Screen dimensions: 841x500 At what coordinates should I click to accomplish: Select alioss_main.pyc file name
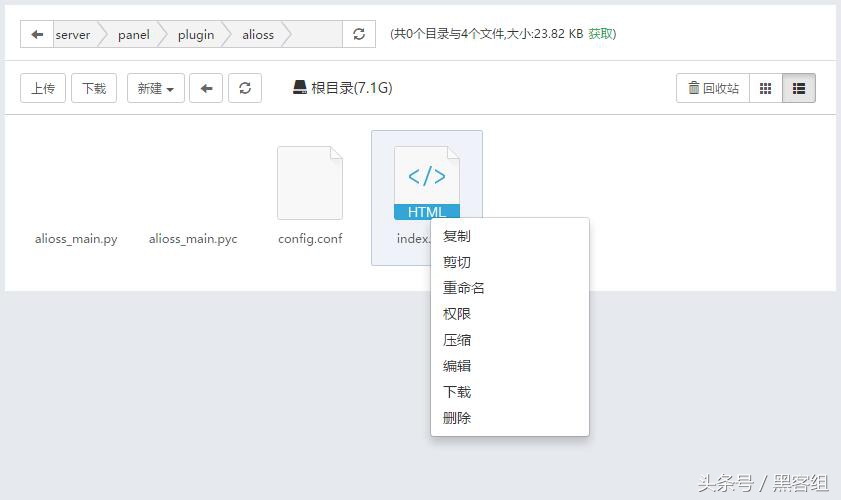pyautogui.click(x=193, y=239)
